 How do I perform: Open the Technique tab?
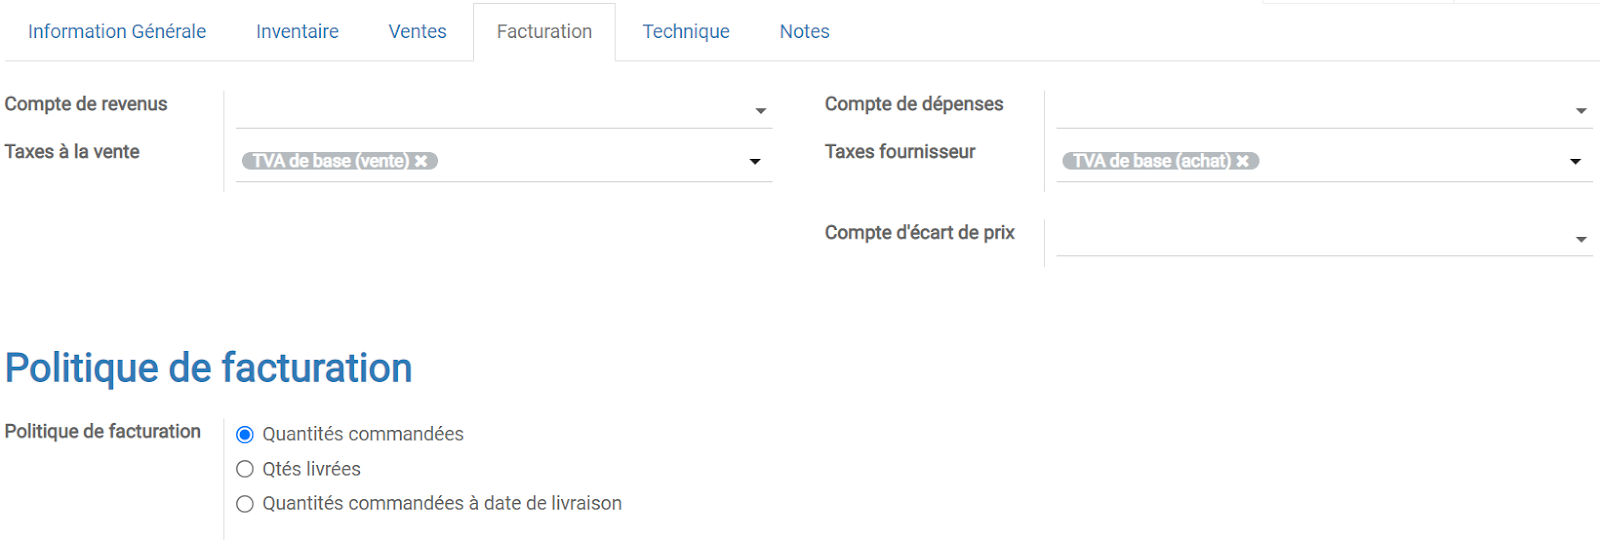pyautogui.click(x=686, y=32)
